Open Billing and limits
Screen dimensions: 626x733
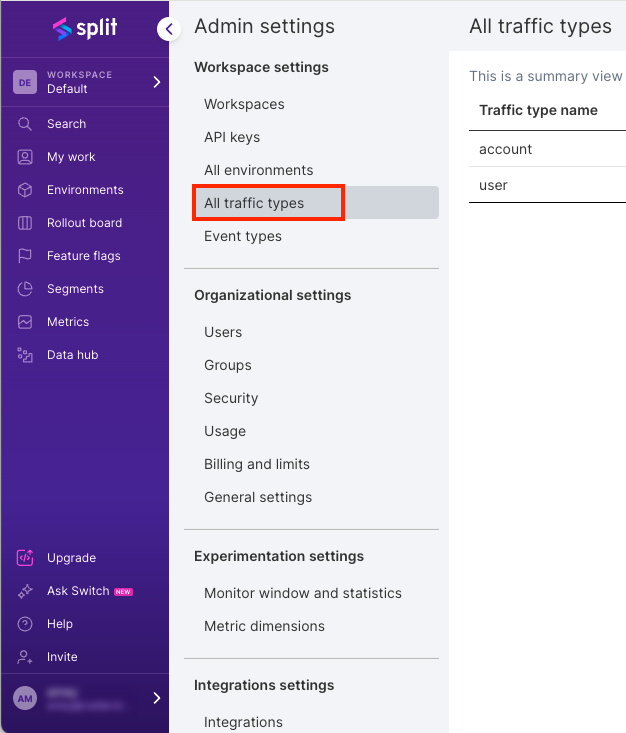tap(257, 464)
